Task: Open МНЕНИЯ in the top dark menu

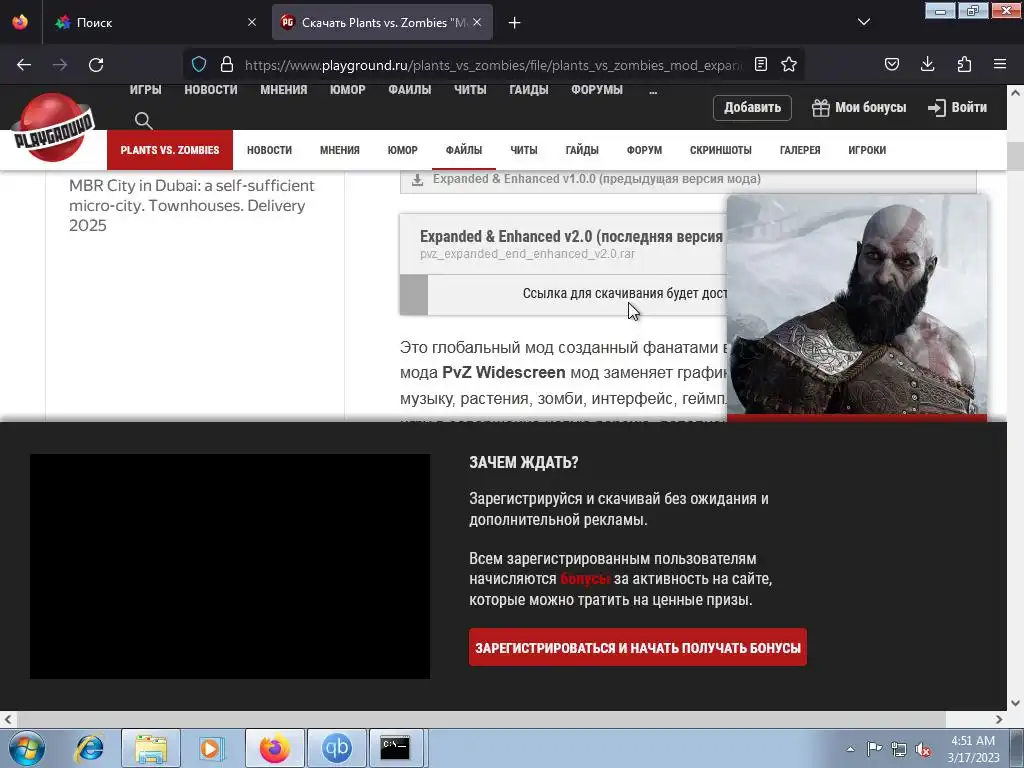Action: pos(283,90)
